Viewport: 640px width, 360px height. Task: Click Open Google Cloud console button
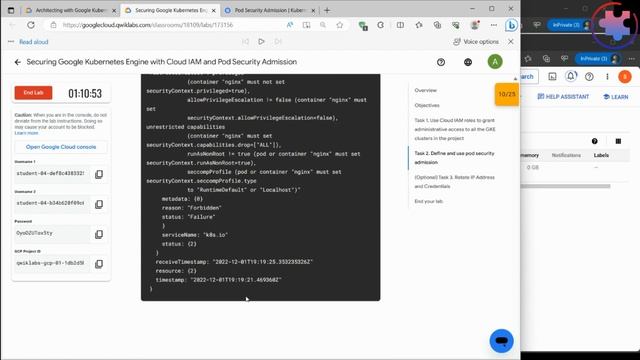[x=61, y=147]
